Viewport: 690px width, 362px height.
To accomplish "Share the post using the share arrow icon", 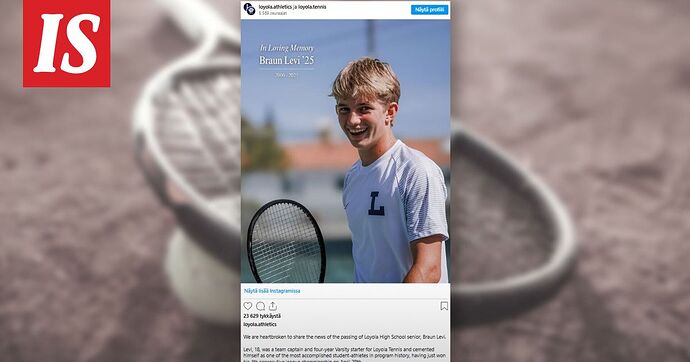I will pos(273,306).
